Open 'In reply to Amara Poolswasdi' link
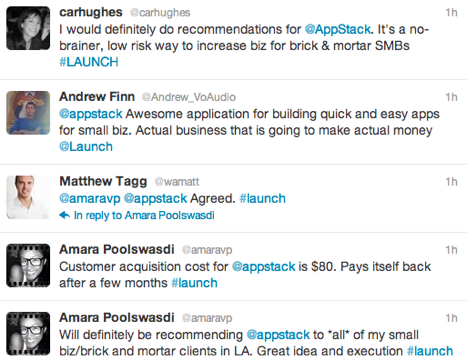467x361 pixels. pyautogui.click(x=144, y=215)
